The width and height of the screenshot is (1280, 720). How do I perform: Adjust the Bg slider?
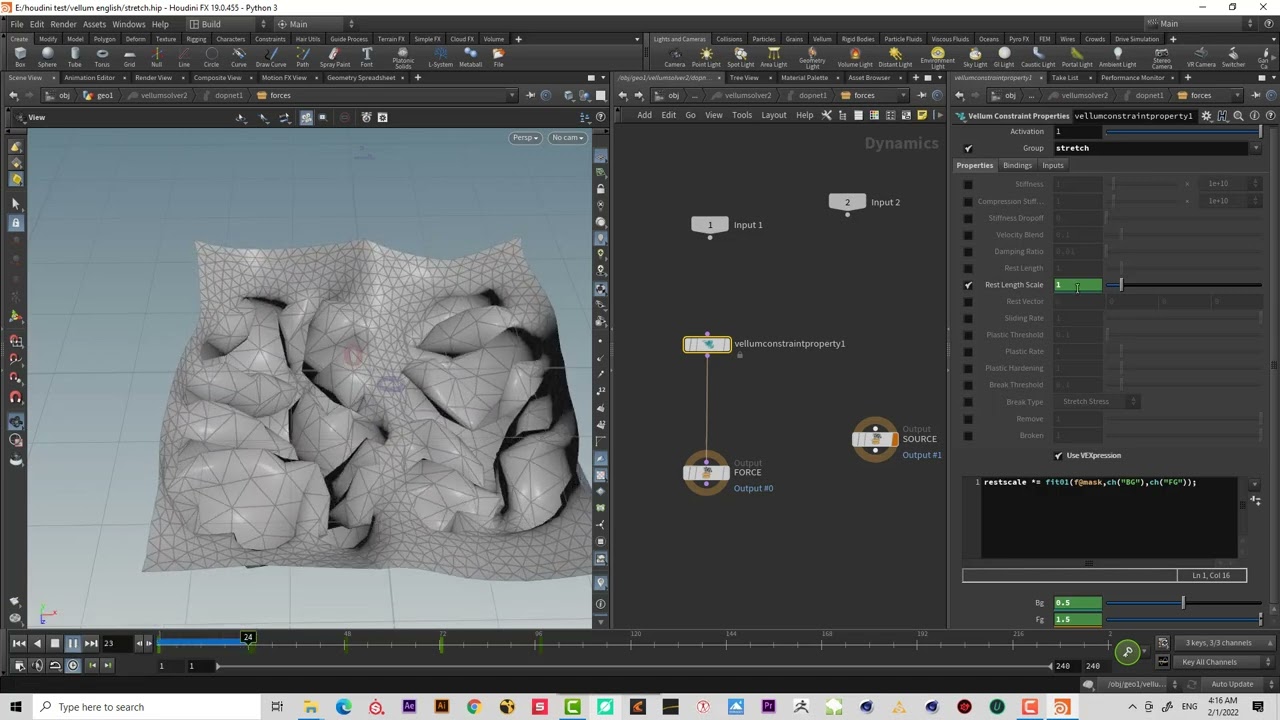point(1183,603)
